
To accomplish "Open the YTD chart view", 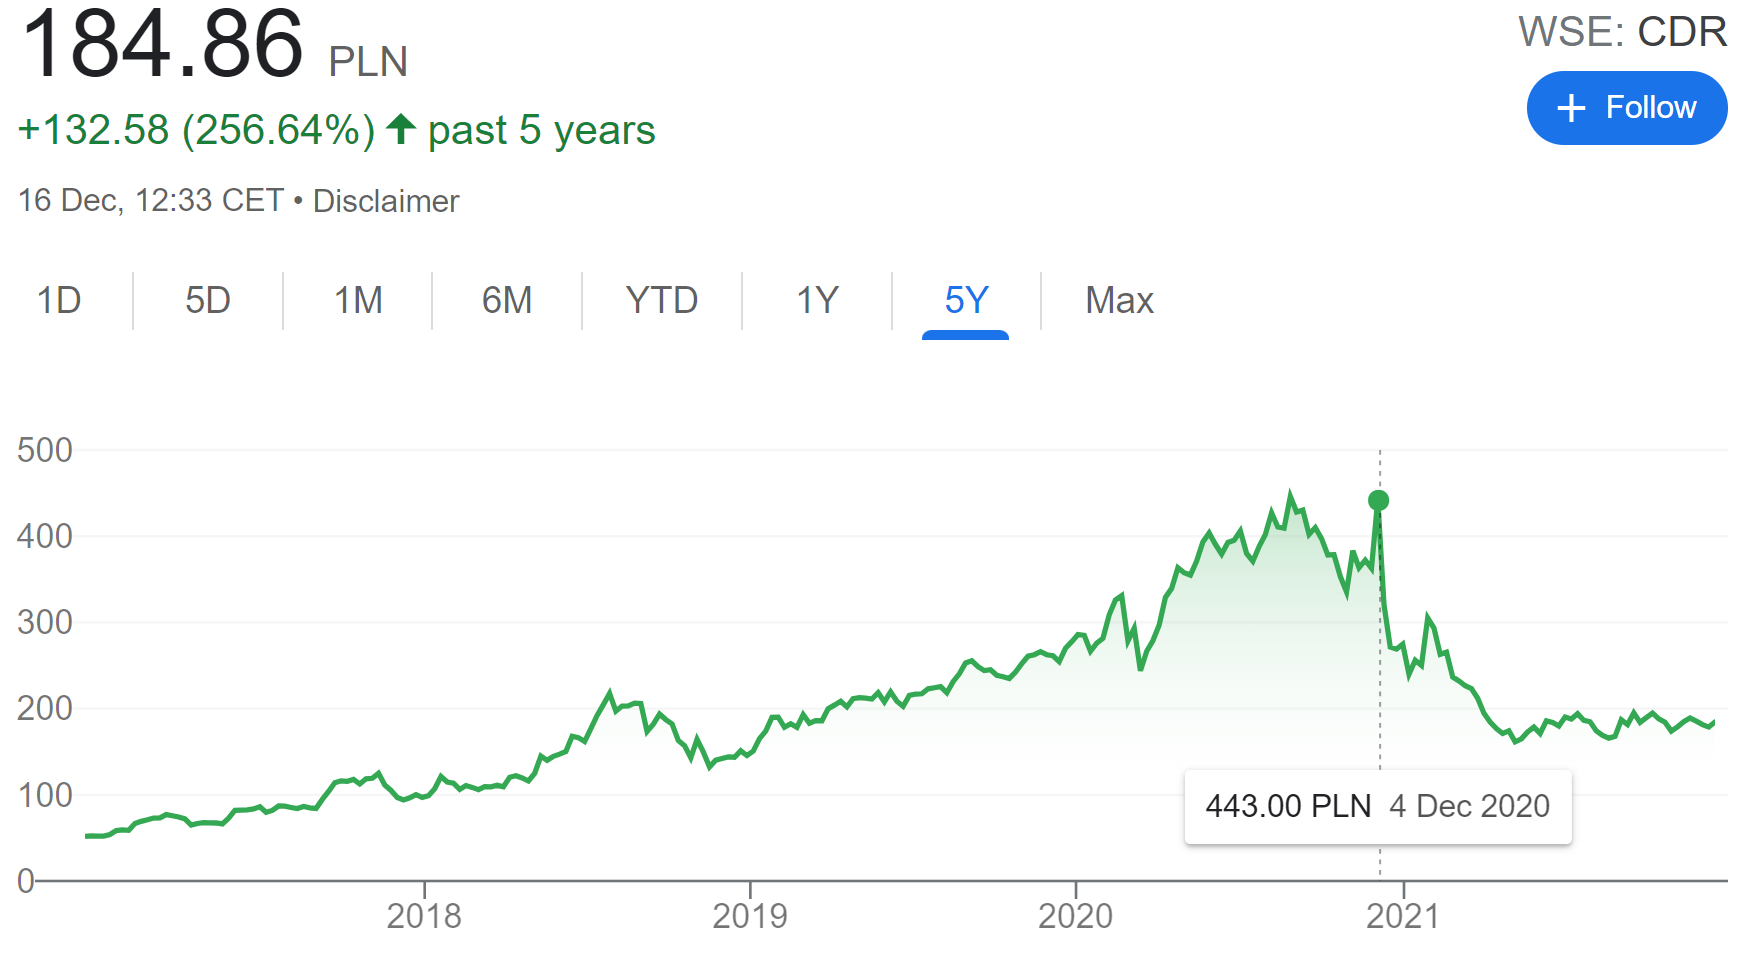I will coord(662,300).
